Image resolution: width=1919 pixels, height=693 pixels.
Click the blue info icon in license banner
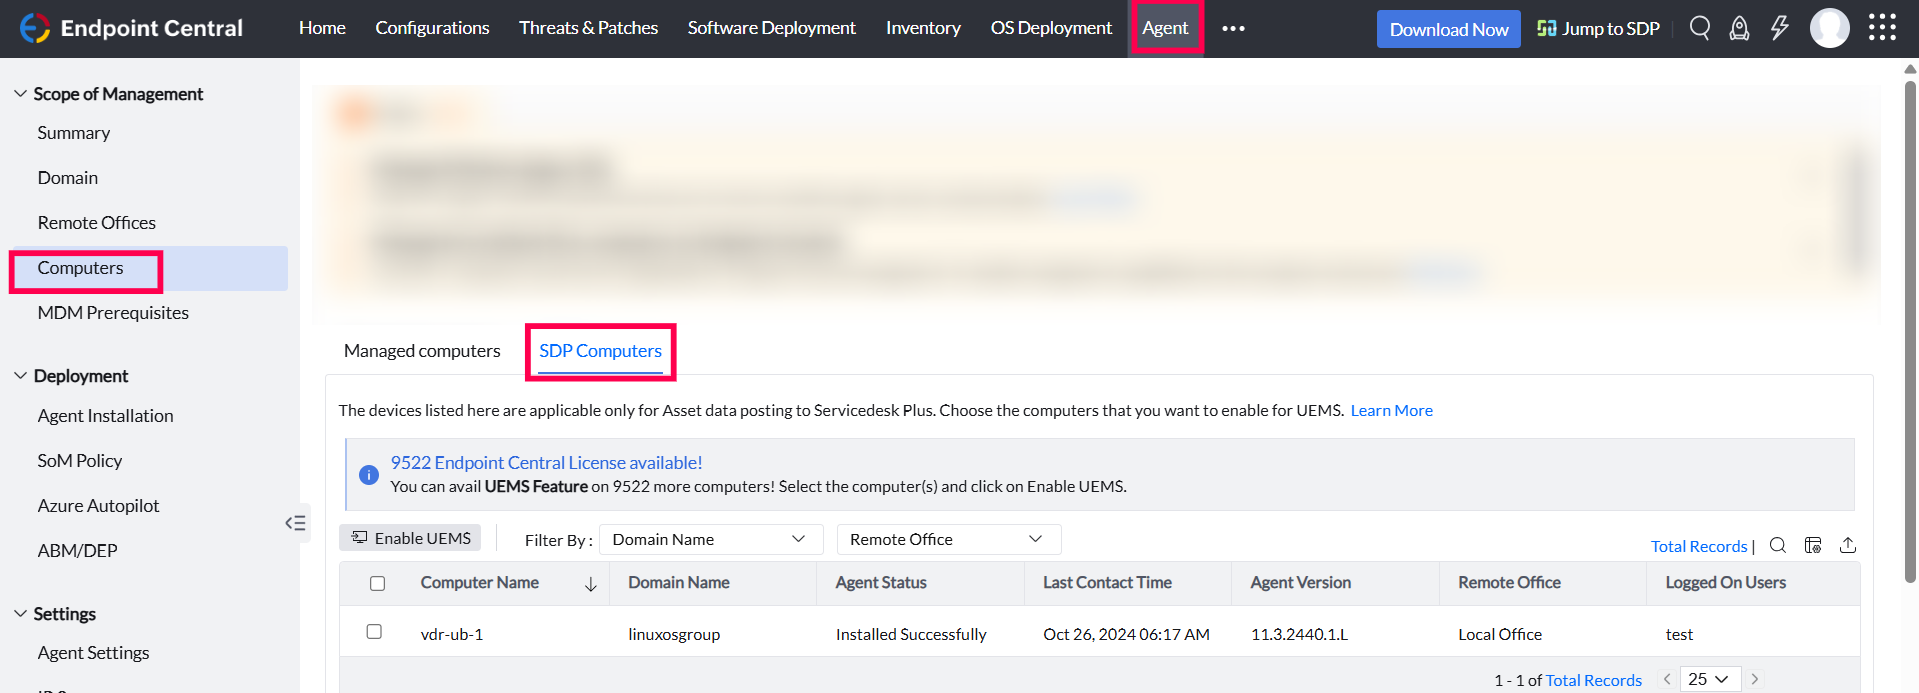[369, 475]
